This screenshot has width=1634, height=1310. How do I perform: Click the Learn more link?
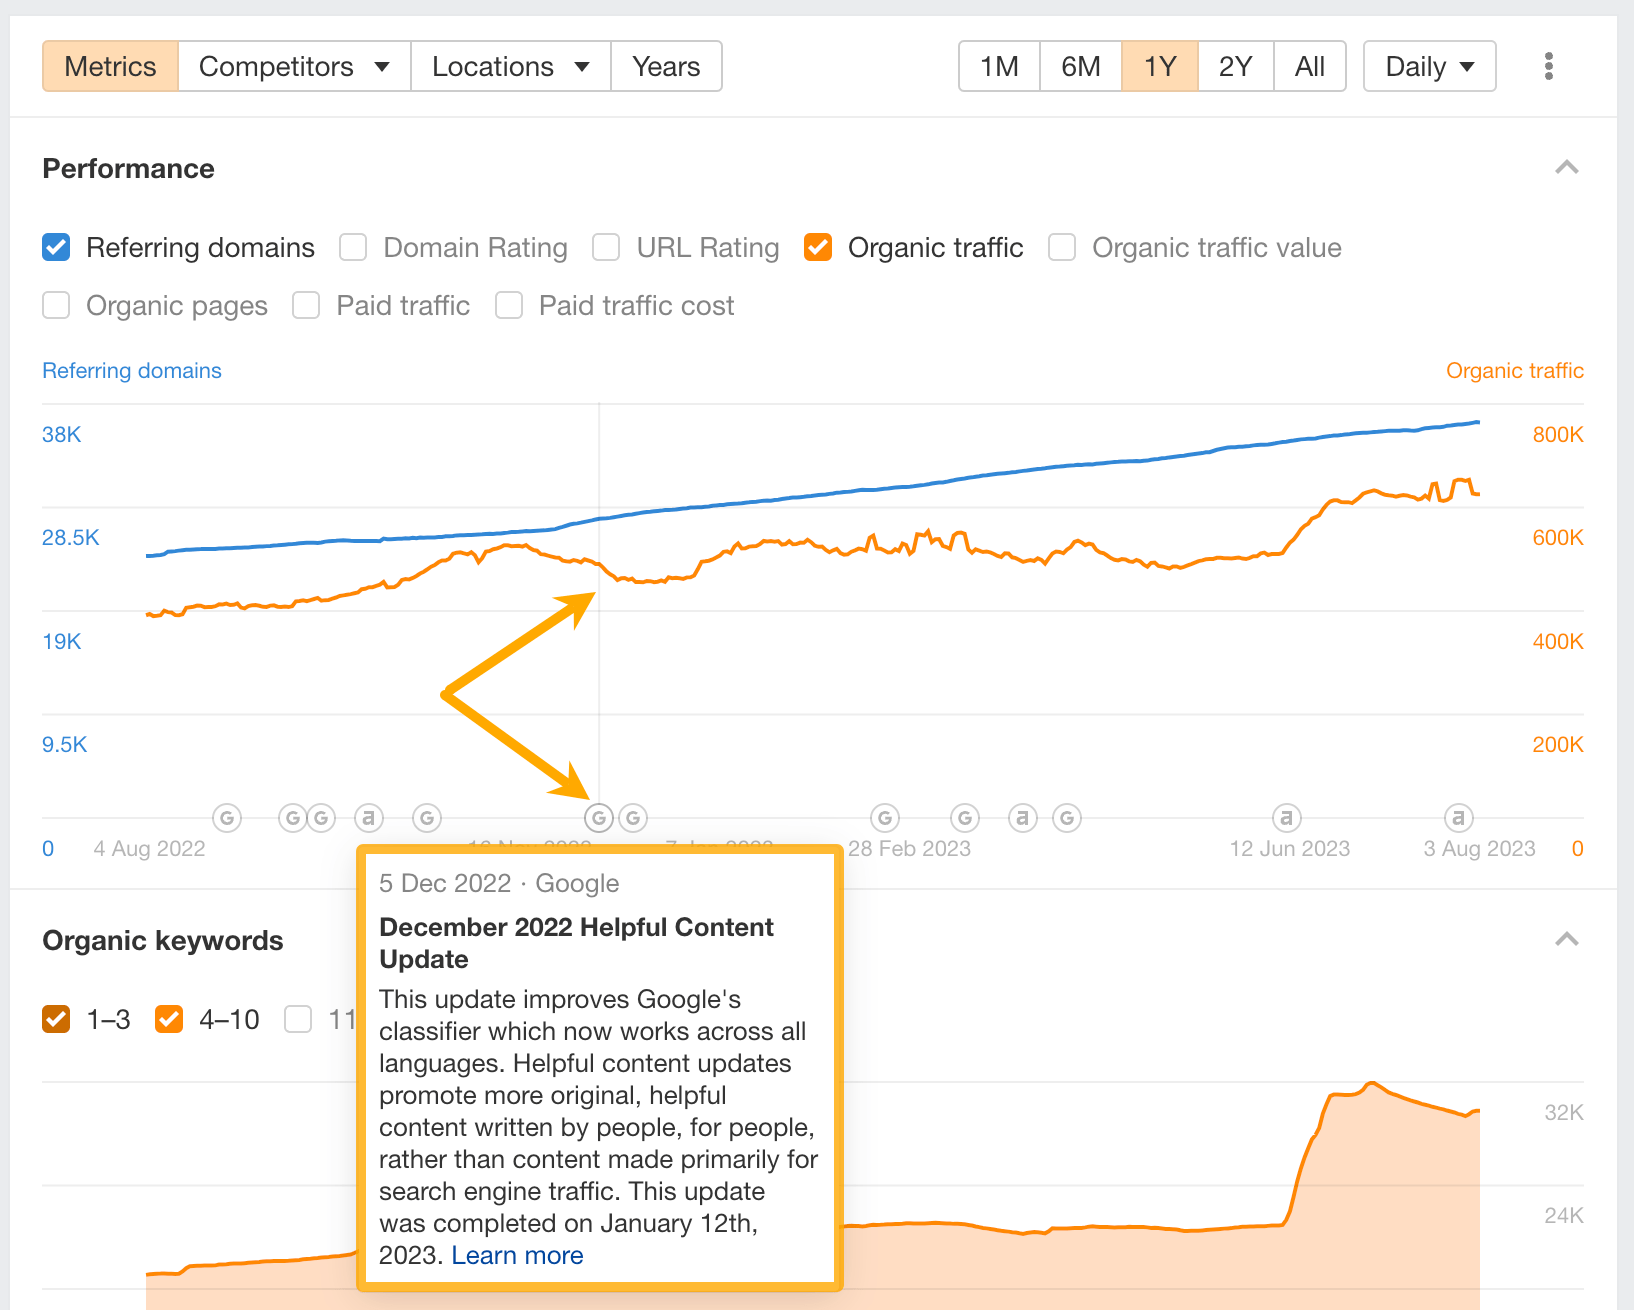[x=517, y=1255]
